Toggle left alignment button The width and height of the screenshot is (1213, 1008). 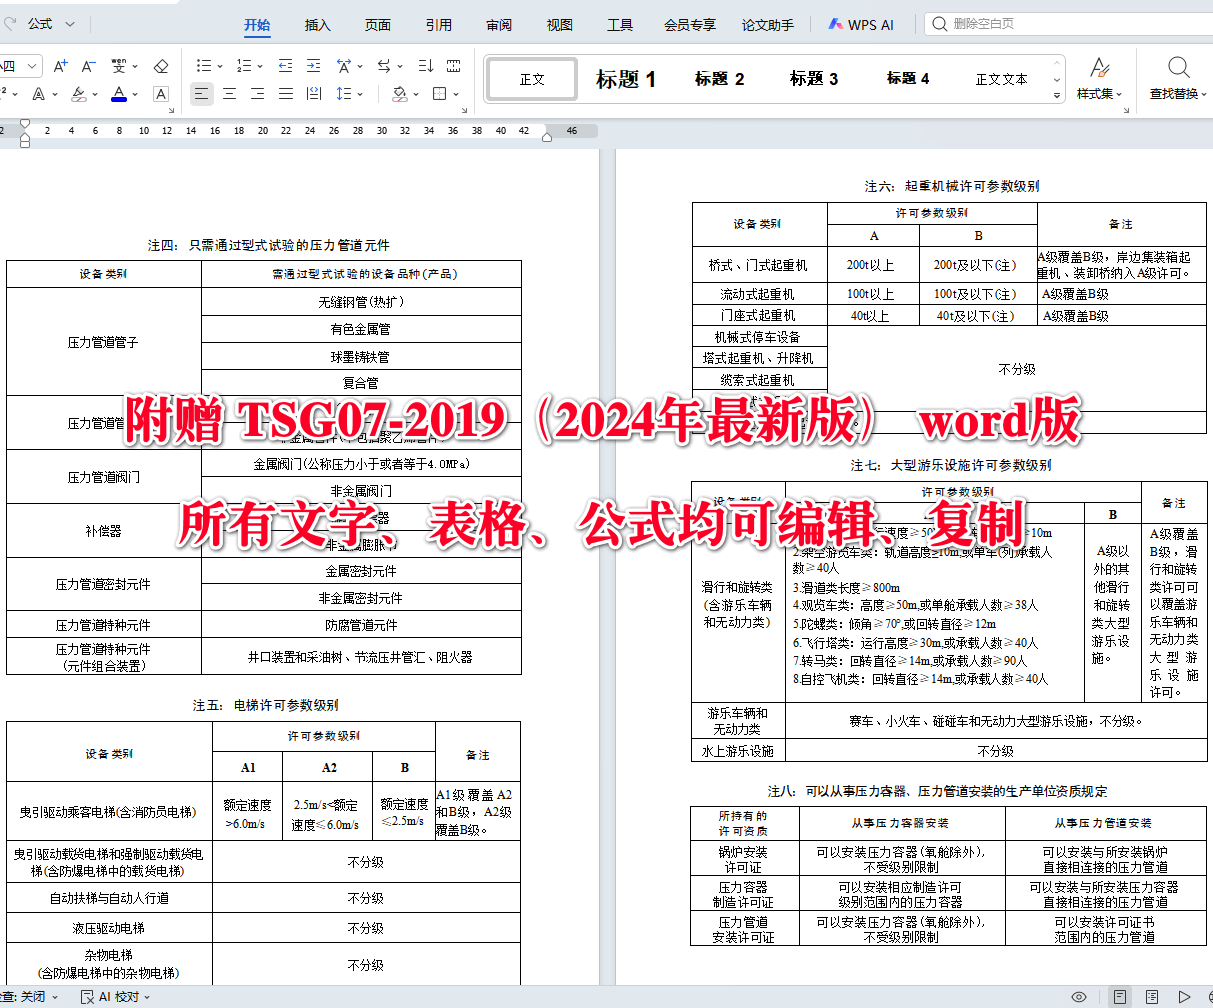pos(202,94)
